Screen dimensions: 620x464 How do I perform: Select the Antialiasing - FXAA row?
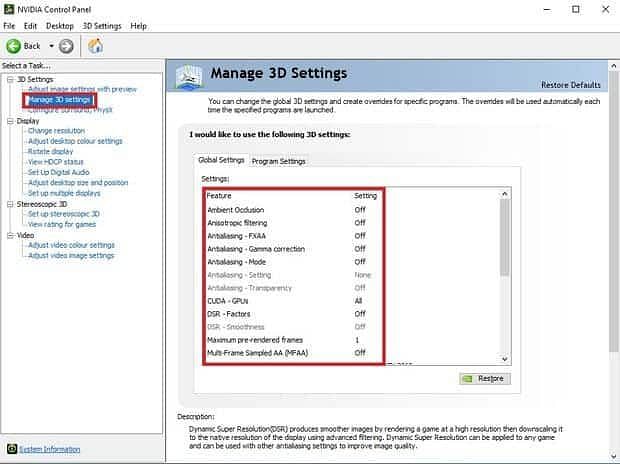293,236
